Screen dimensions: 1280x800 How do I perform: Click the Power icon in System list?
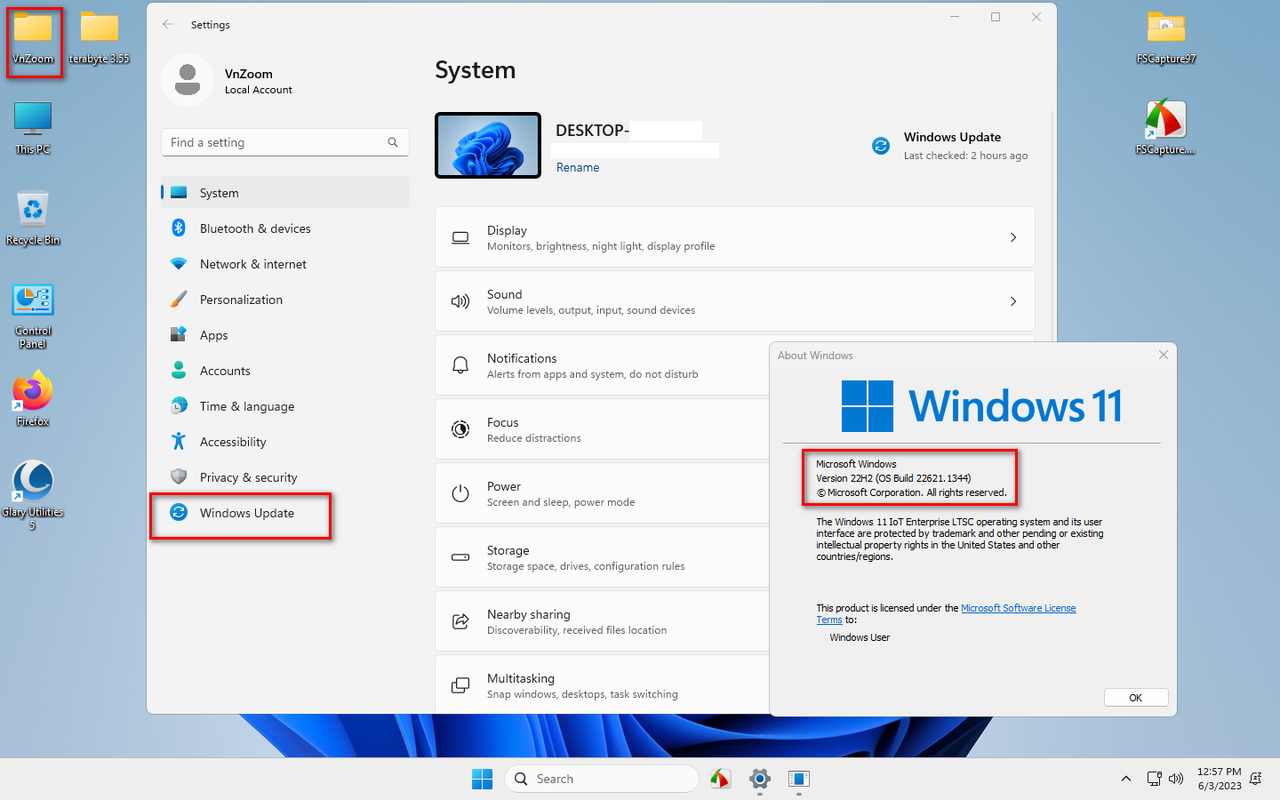pyautogui.click(x=460, y=493)
